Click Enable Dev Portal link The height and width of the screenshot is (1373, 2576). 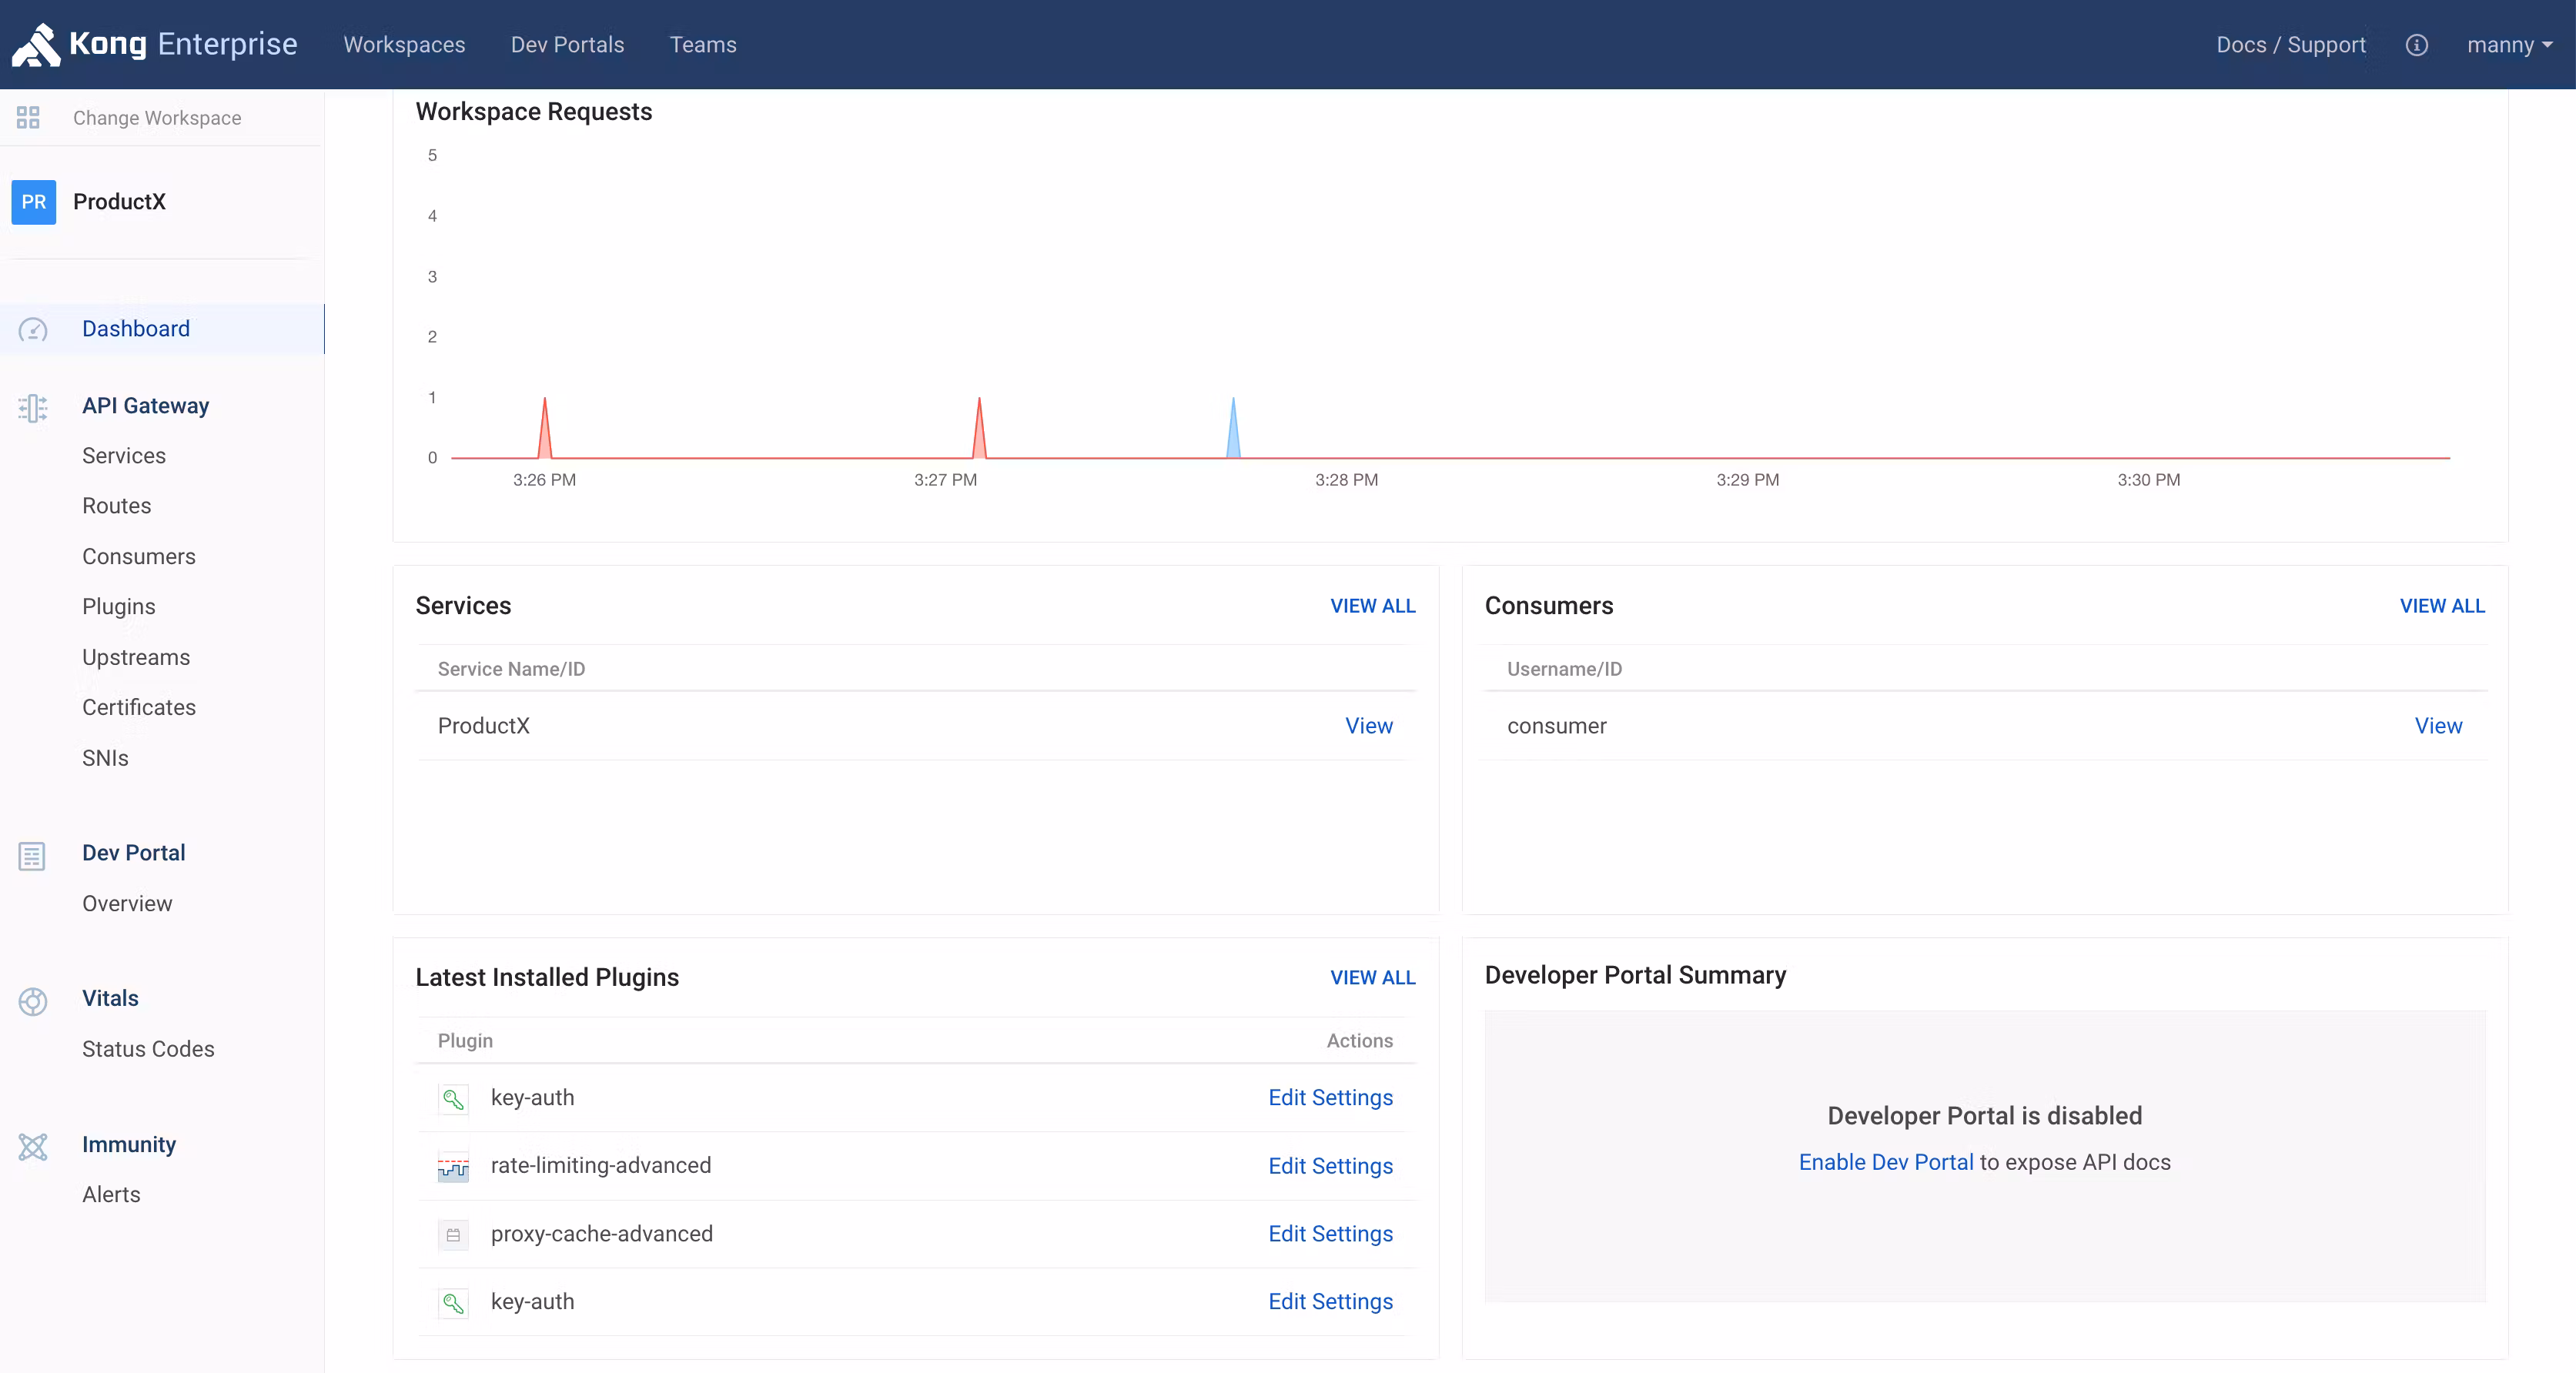coord(1885,1162)
